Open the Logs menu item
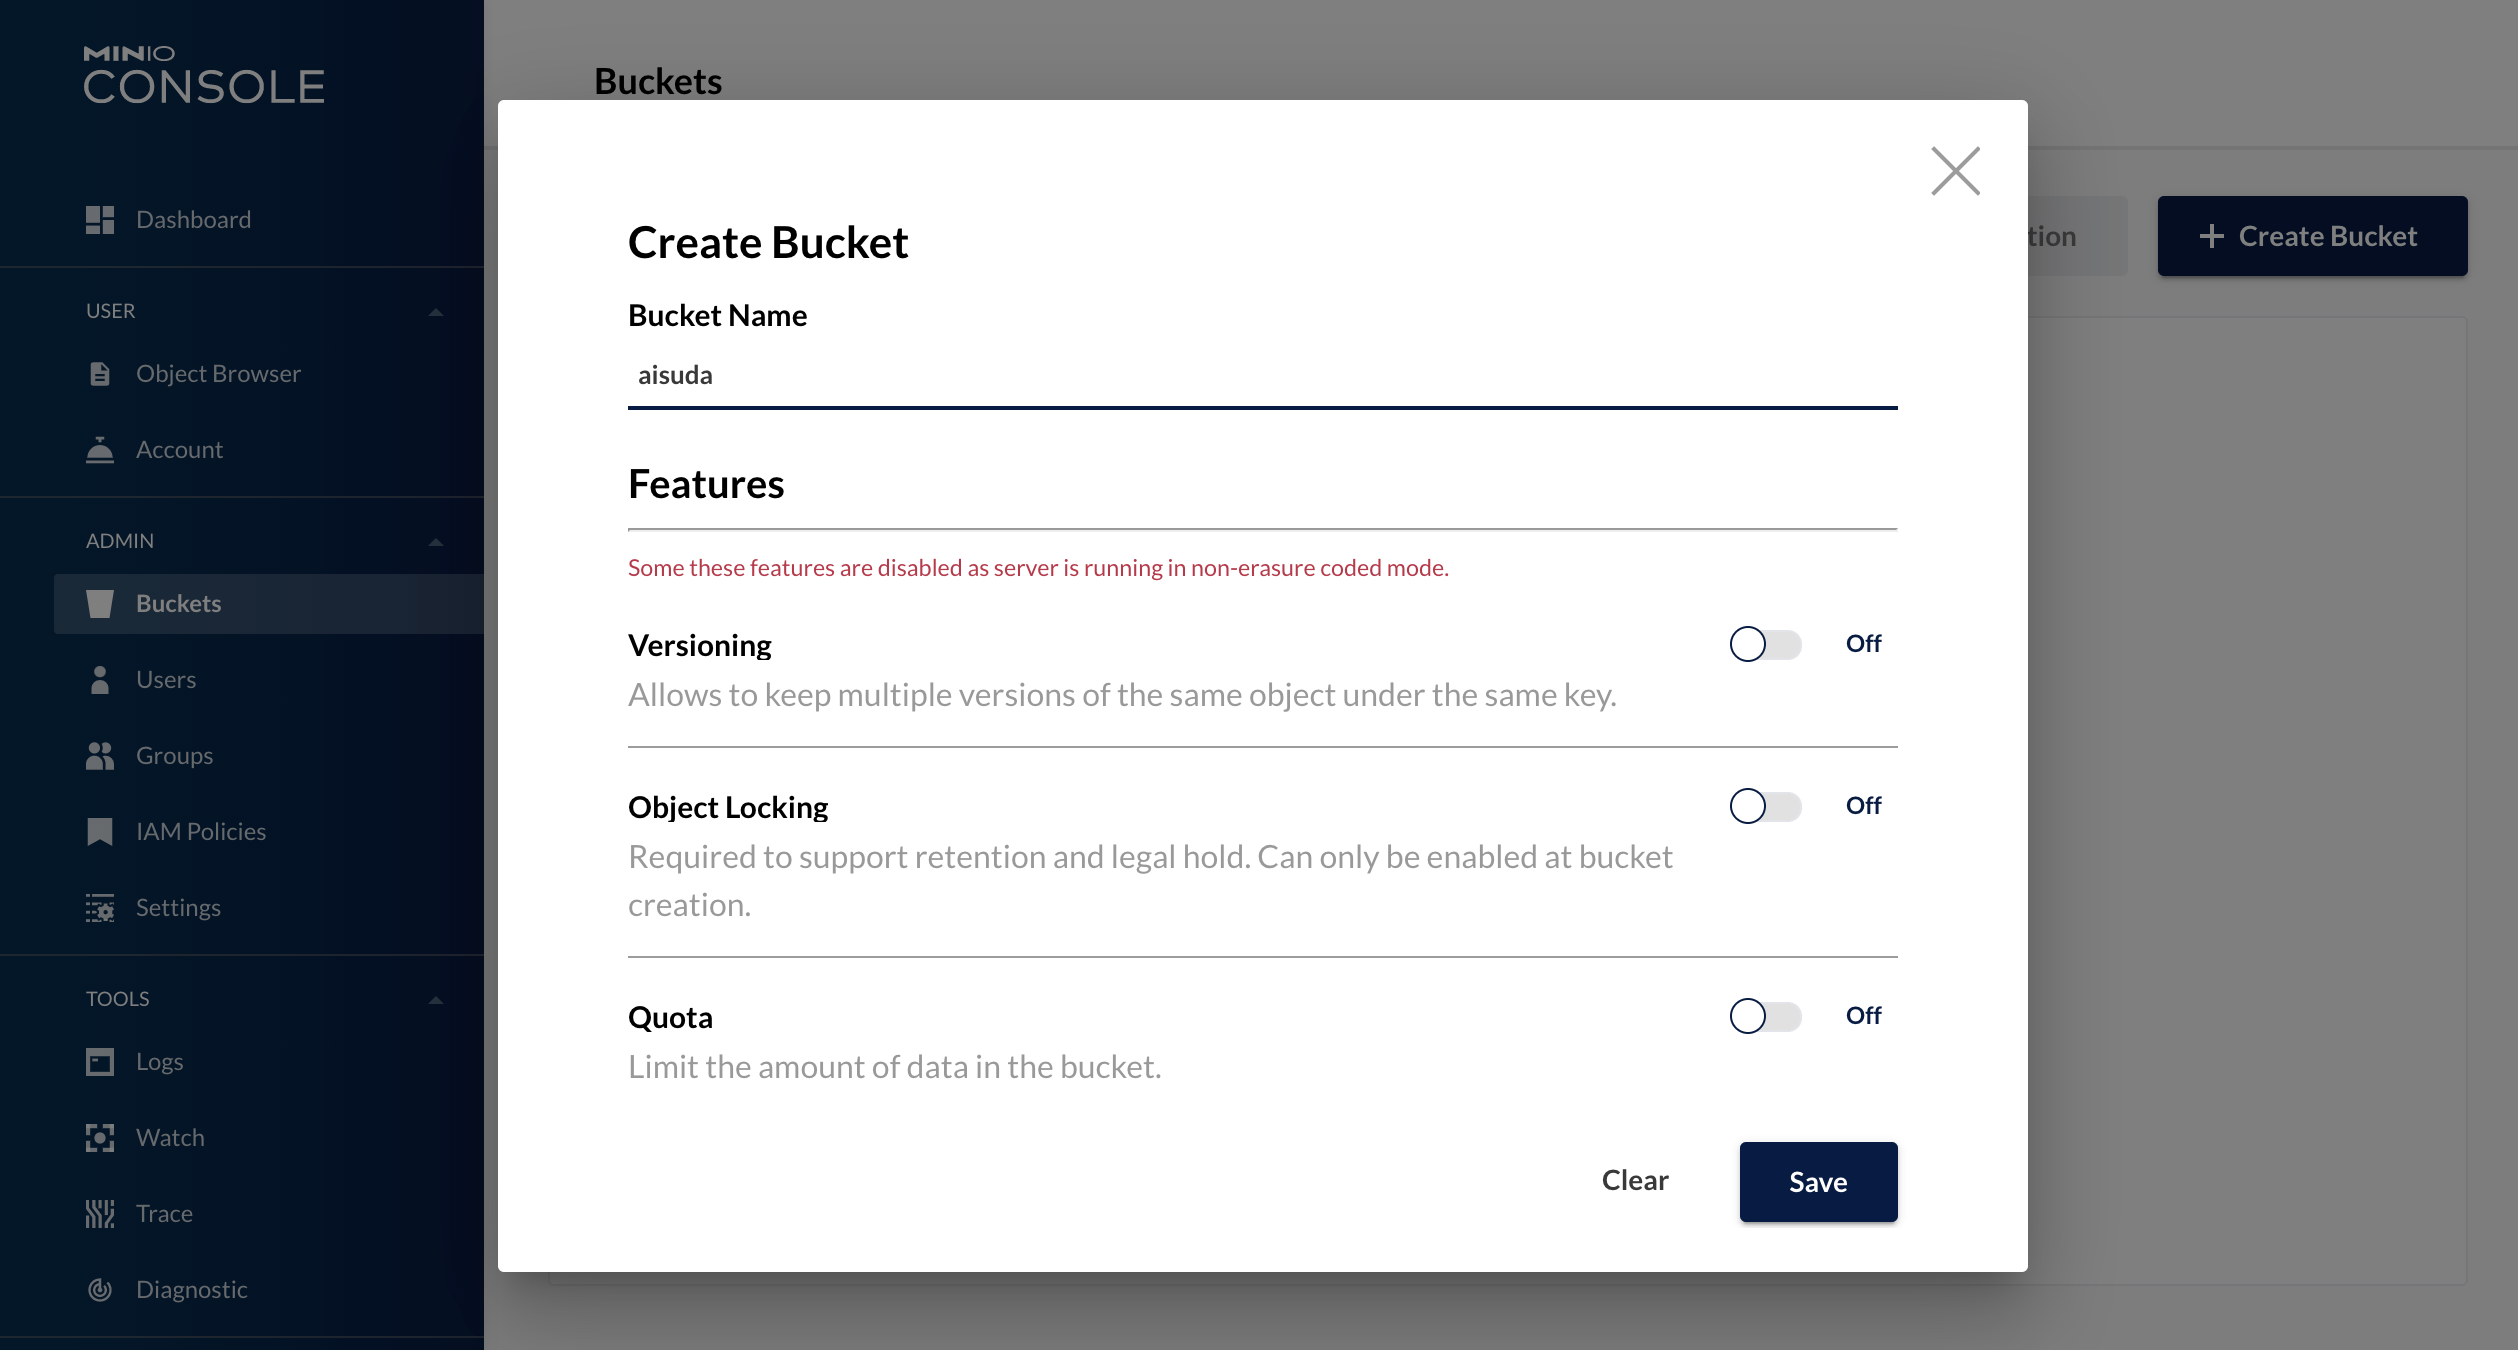The image size is (2518, 1350). 160,1062
